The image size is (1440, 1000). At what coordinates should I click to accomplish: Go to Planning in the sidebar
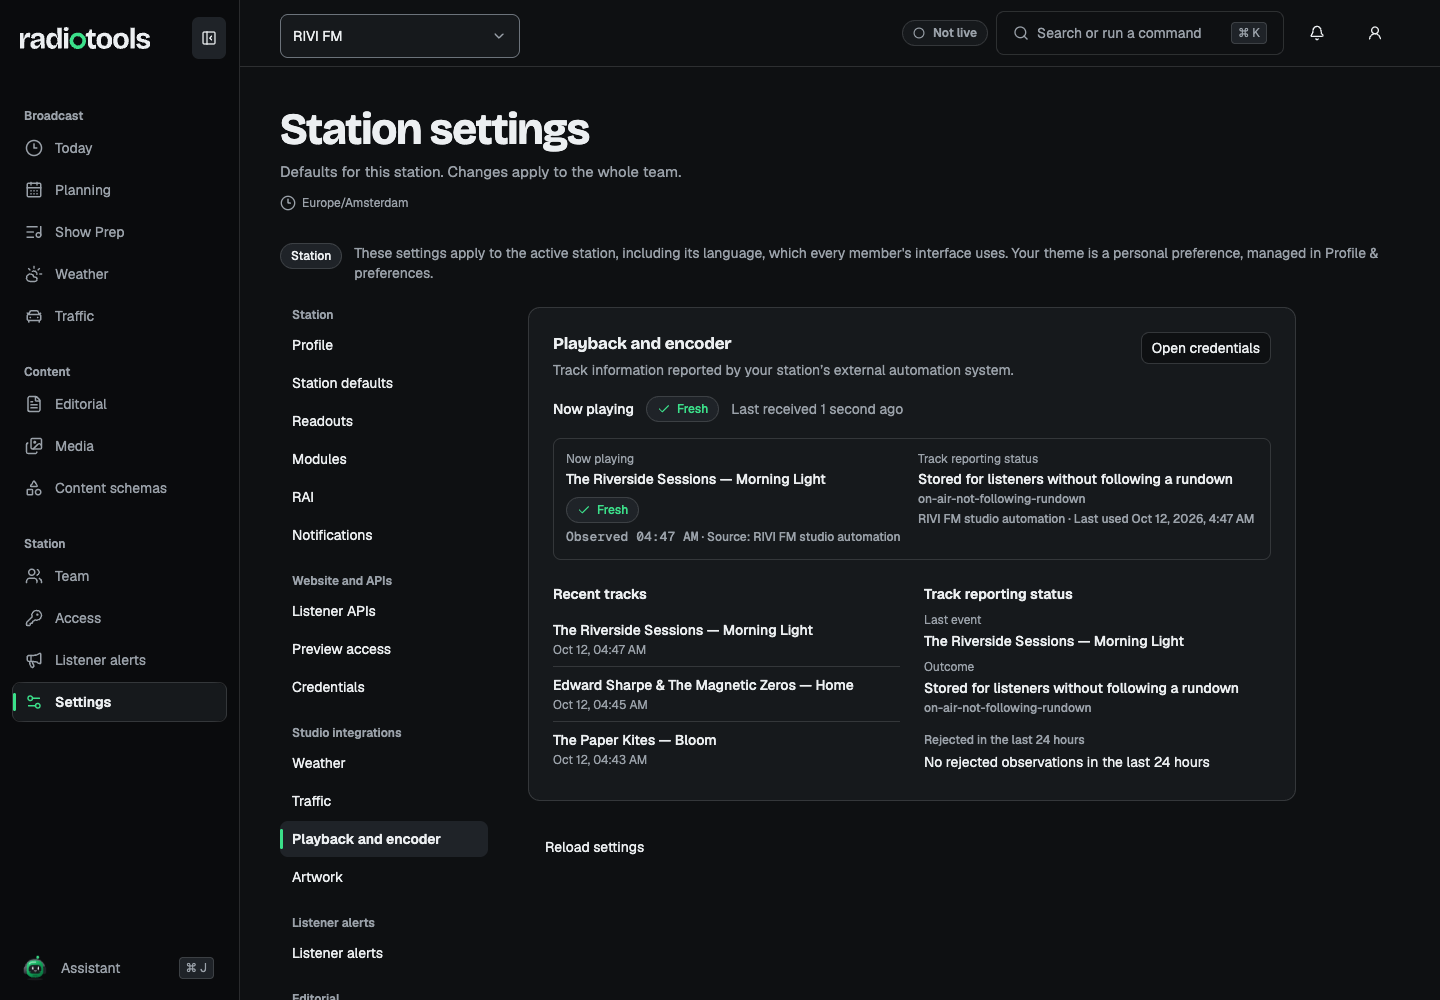120,190
